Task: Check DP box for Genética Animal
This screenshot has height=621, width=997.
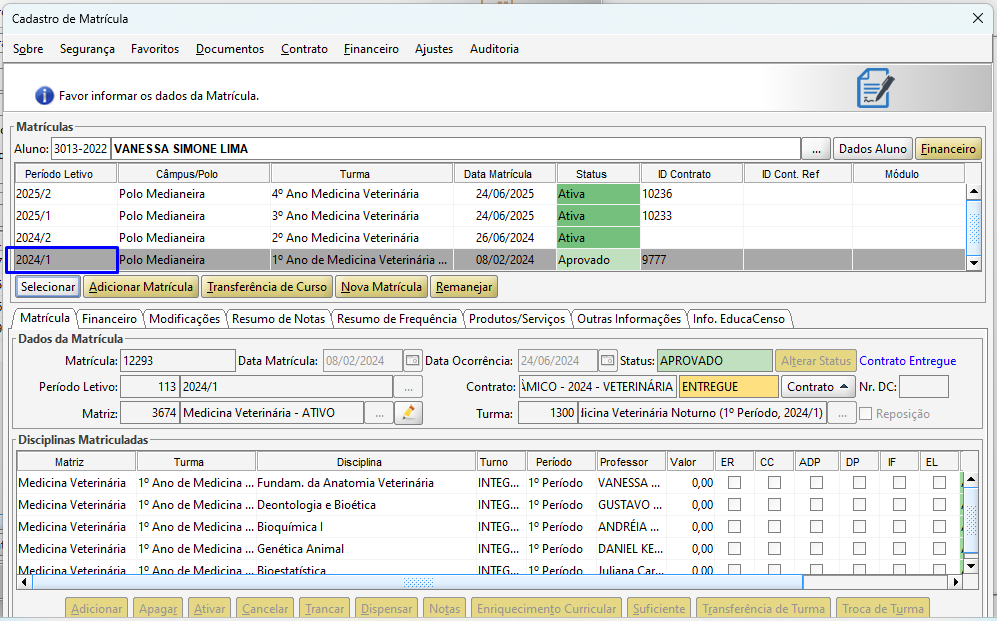Action: click(859, 549)
